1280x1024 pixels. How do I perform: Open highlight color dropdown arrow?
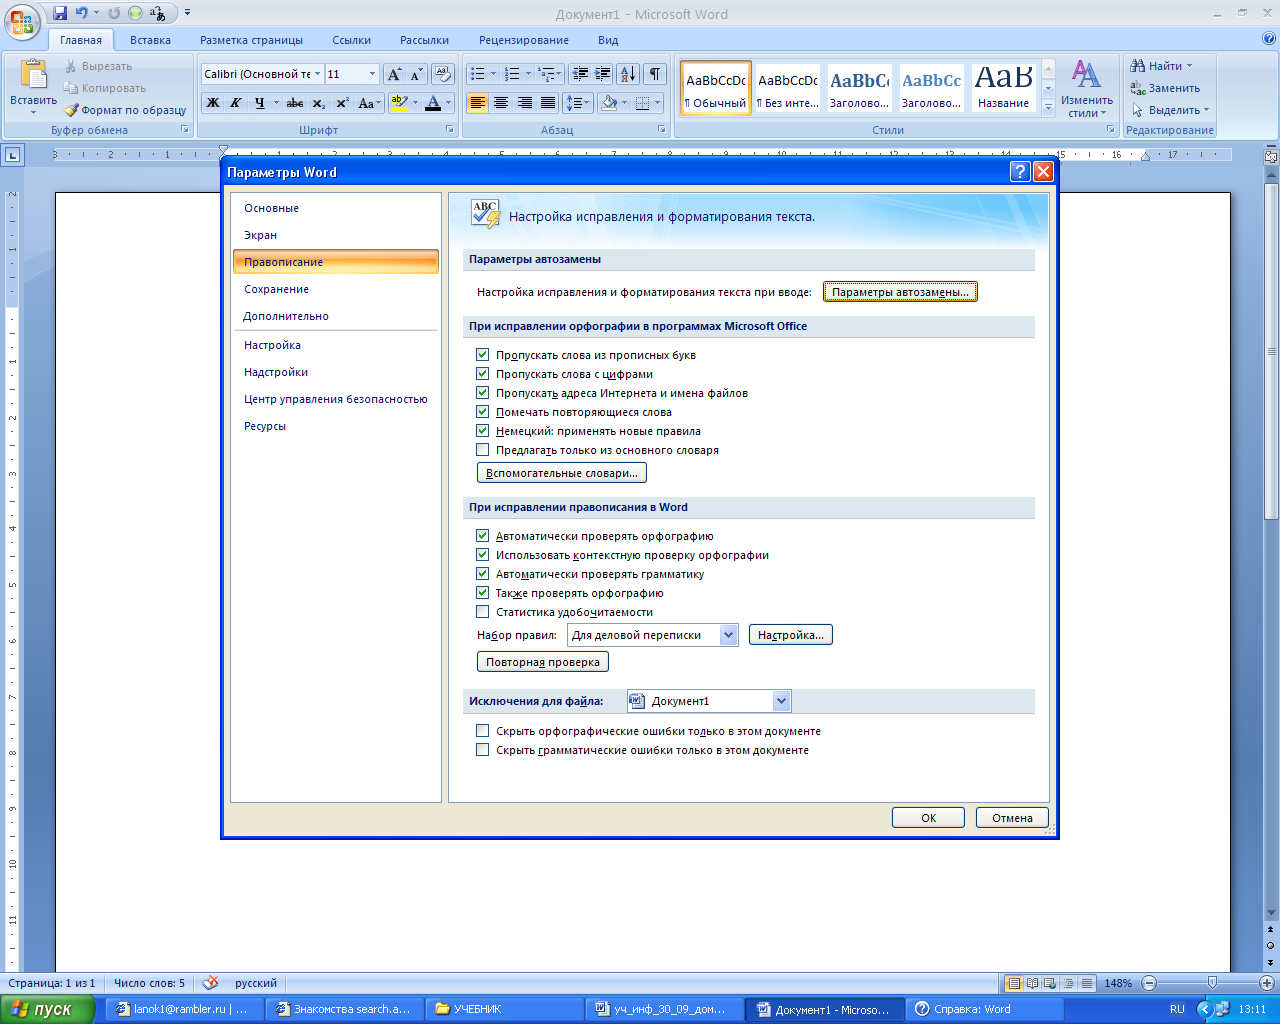pyautogui.click(x=415, y=103)
